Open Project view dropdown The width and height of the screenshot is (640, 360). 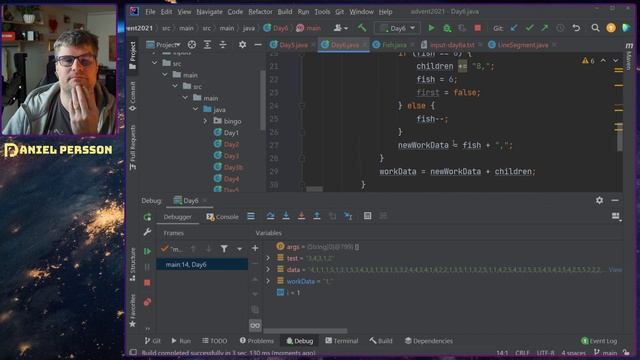[x=163, y=44]
